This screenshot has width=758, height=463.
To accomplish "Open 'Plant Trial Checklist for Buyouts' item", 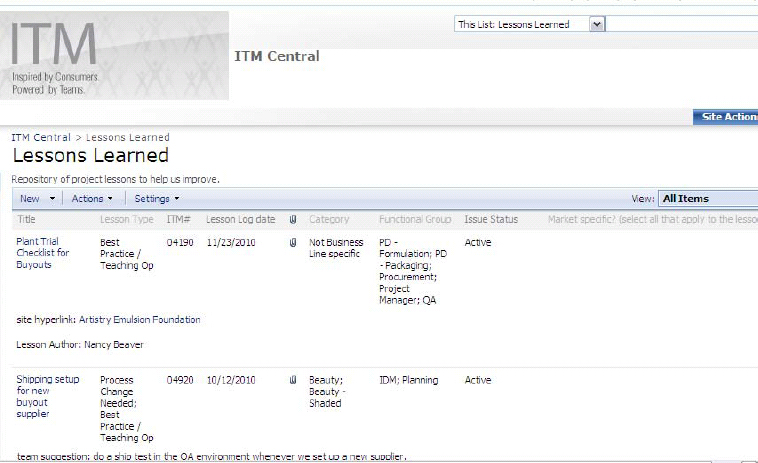I will coord(42,253).
